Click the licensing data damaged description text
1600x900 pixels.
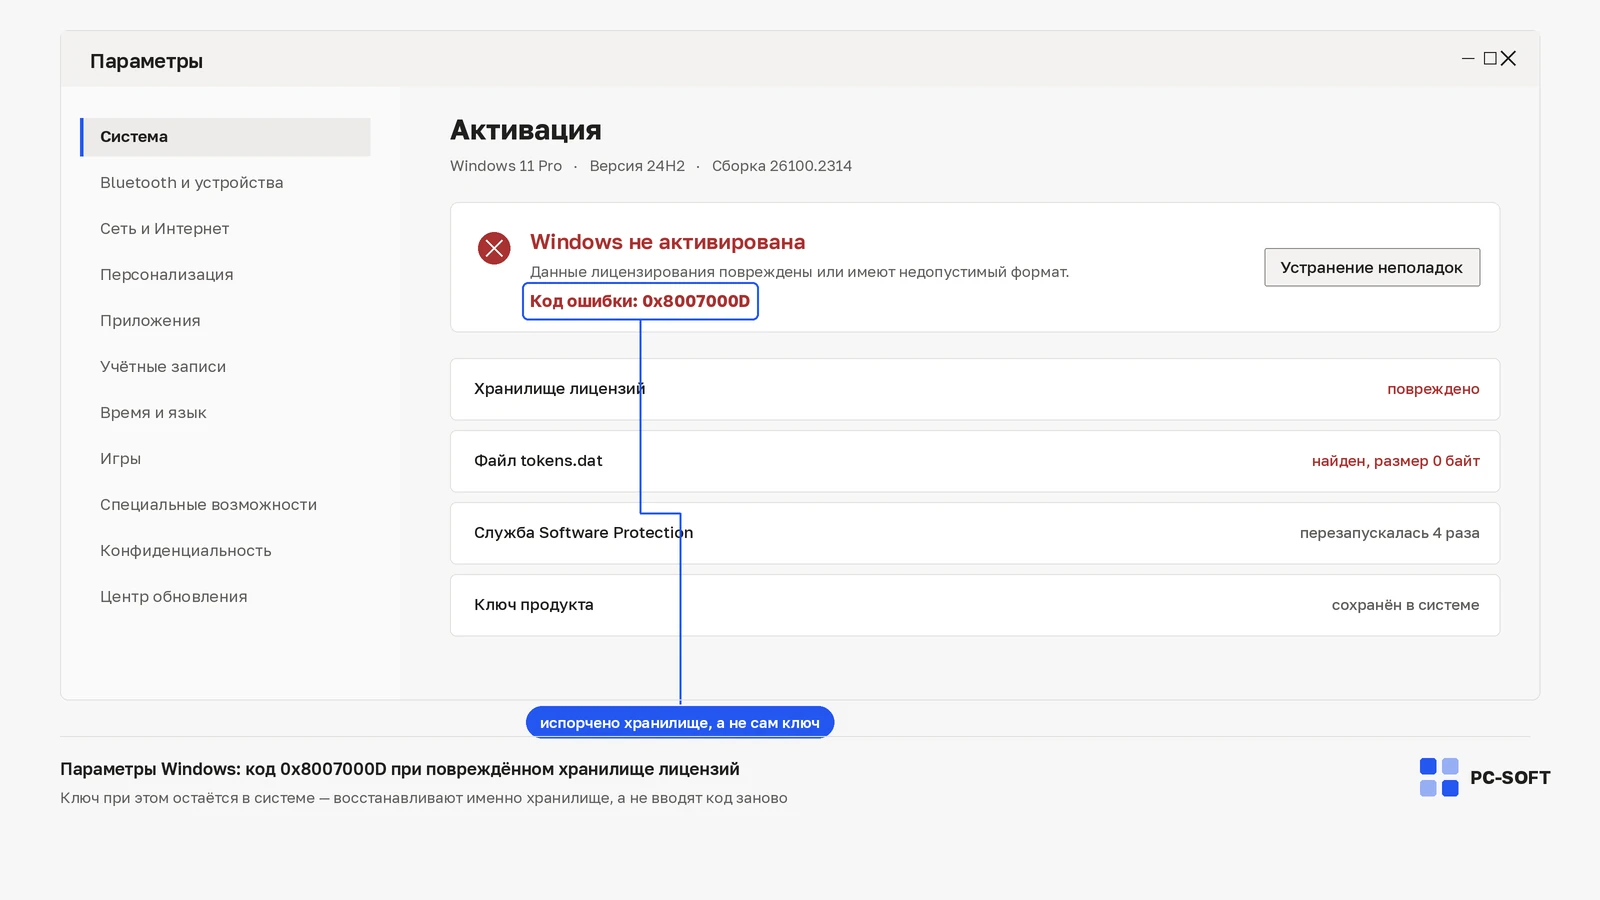point(800,272)
